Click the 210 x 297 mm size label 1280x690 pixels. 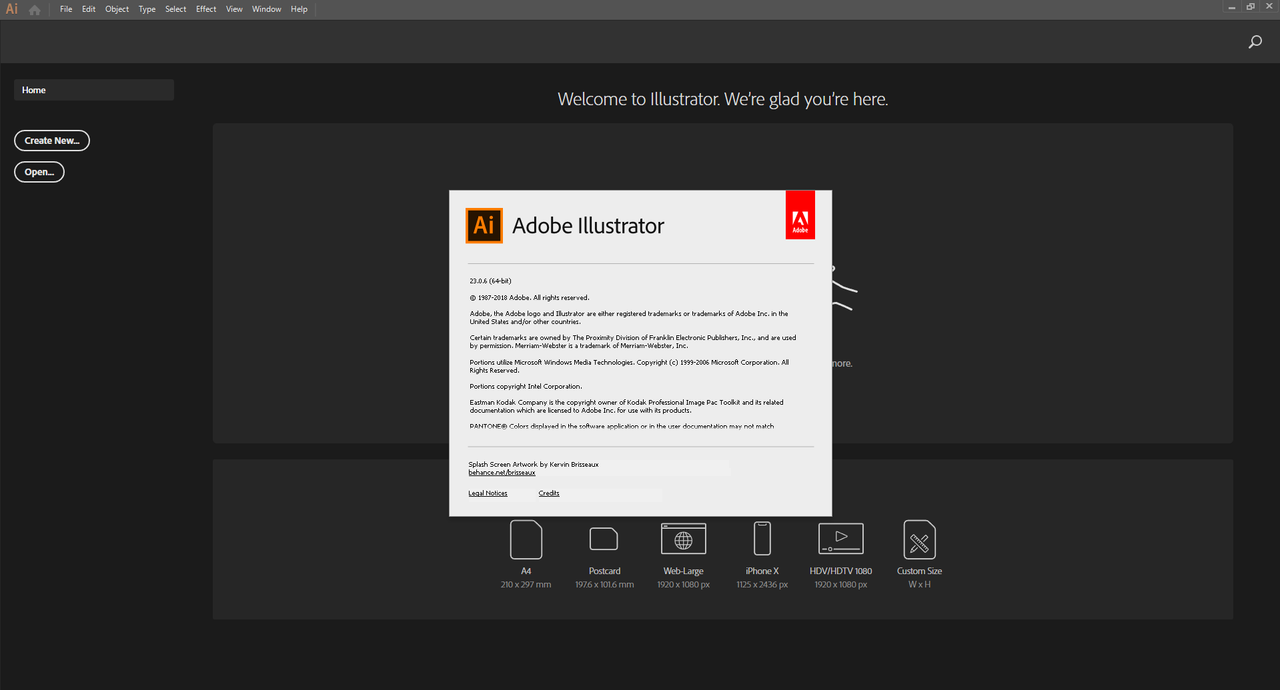coord(526,584)
